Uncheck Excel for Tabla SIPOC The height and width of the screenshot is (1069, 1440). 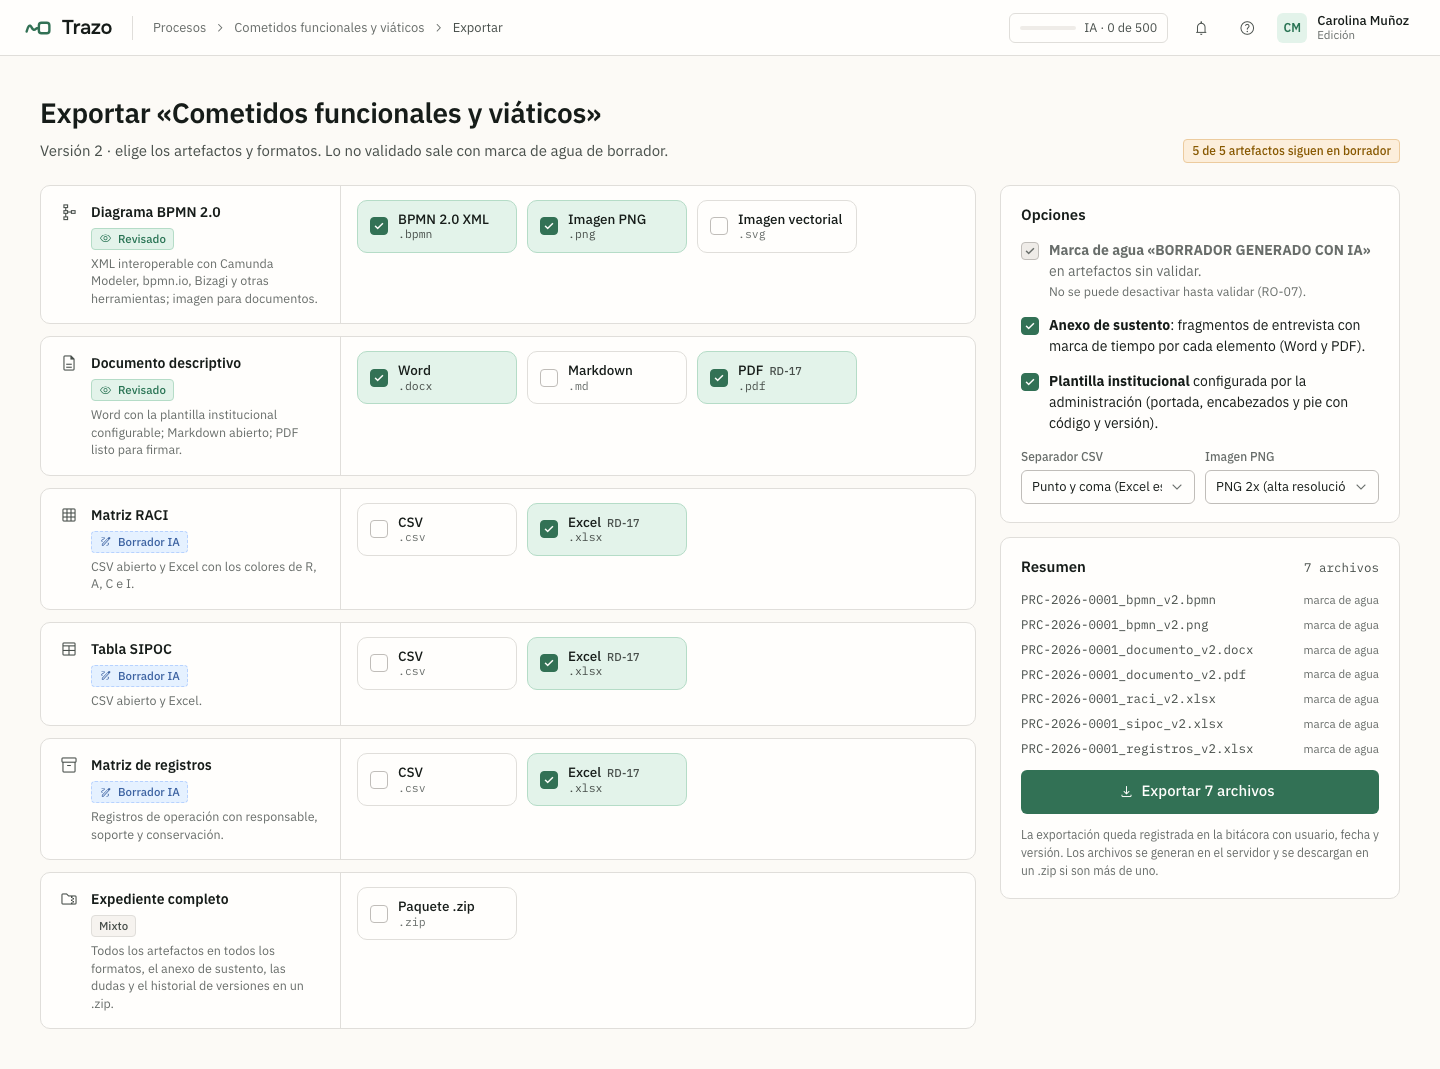point(549,663)
